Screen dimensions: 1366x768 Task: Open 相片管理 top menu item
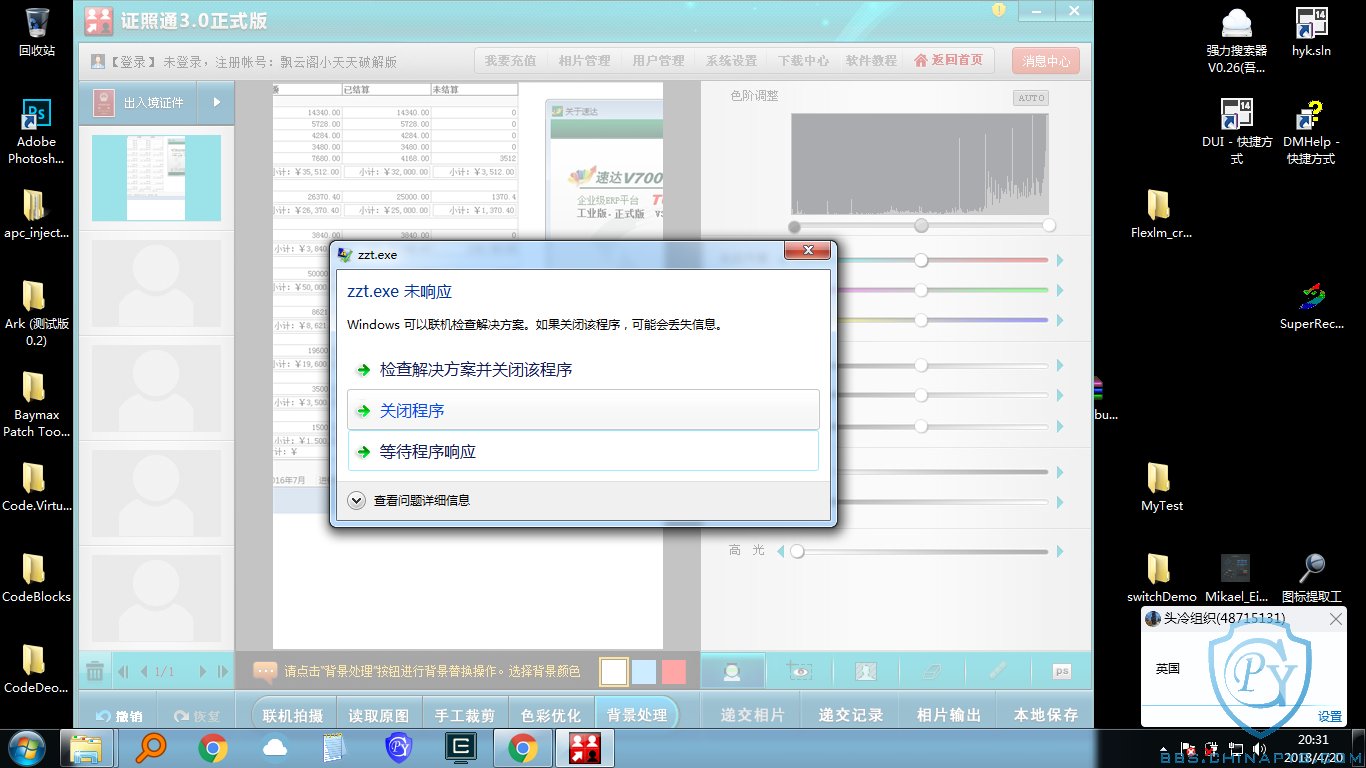point(584,61)
